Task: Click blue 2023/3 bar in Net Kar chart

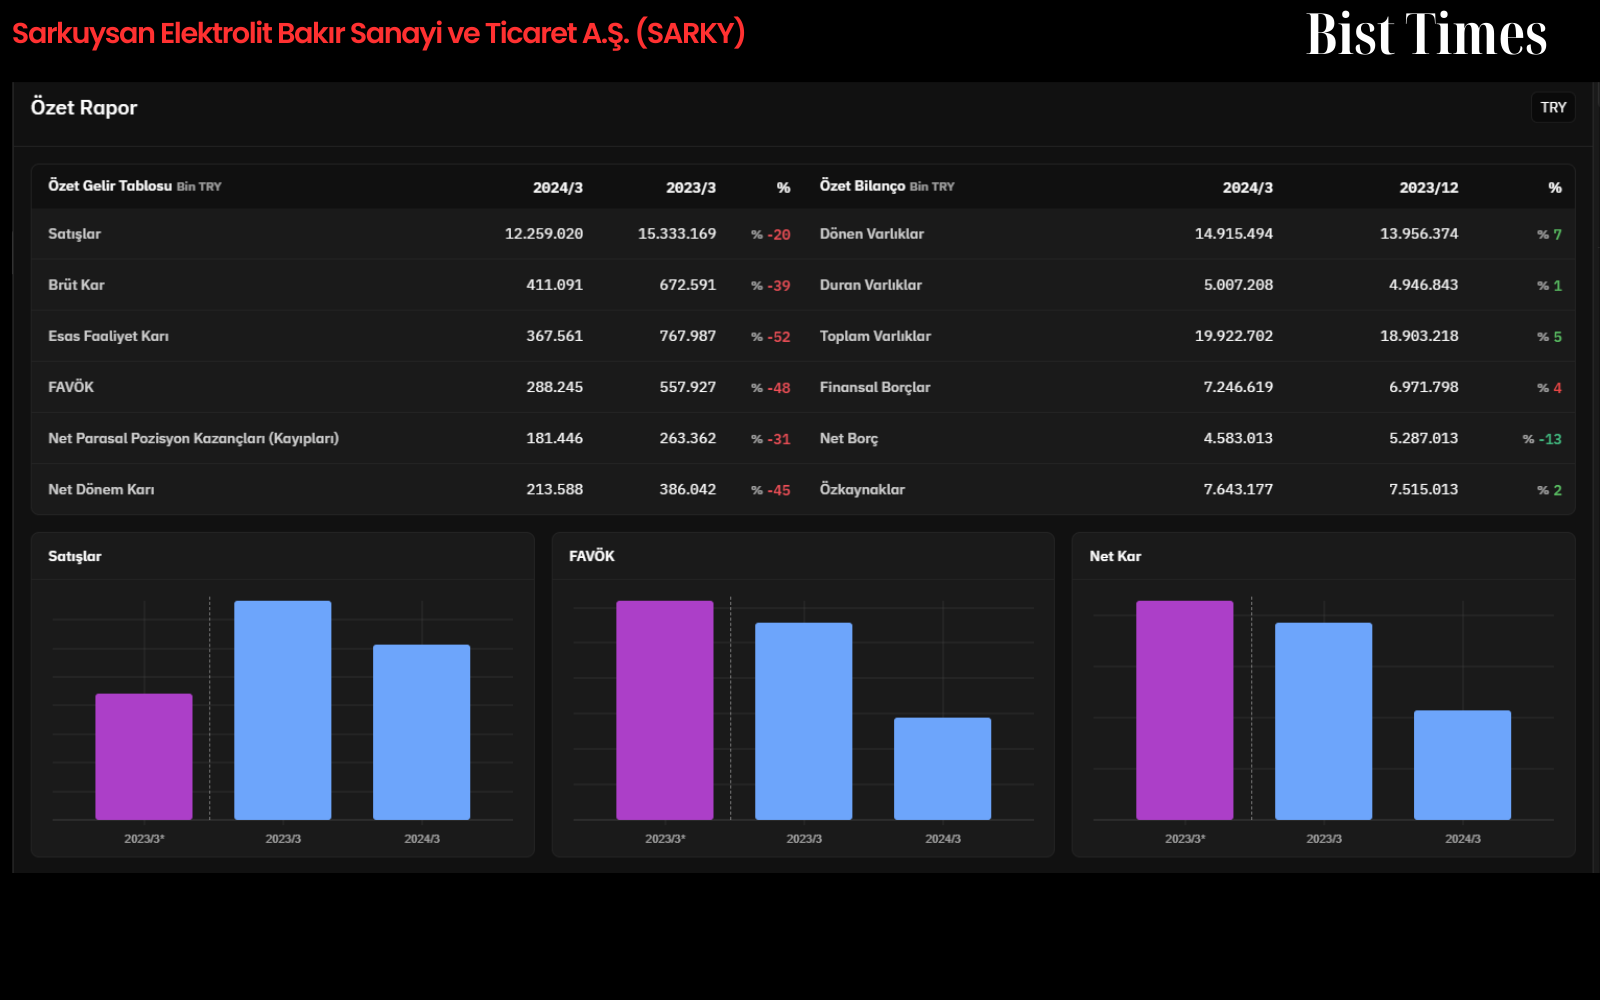Action: coord(1324,721)
